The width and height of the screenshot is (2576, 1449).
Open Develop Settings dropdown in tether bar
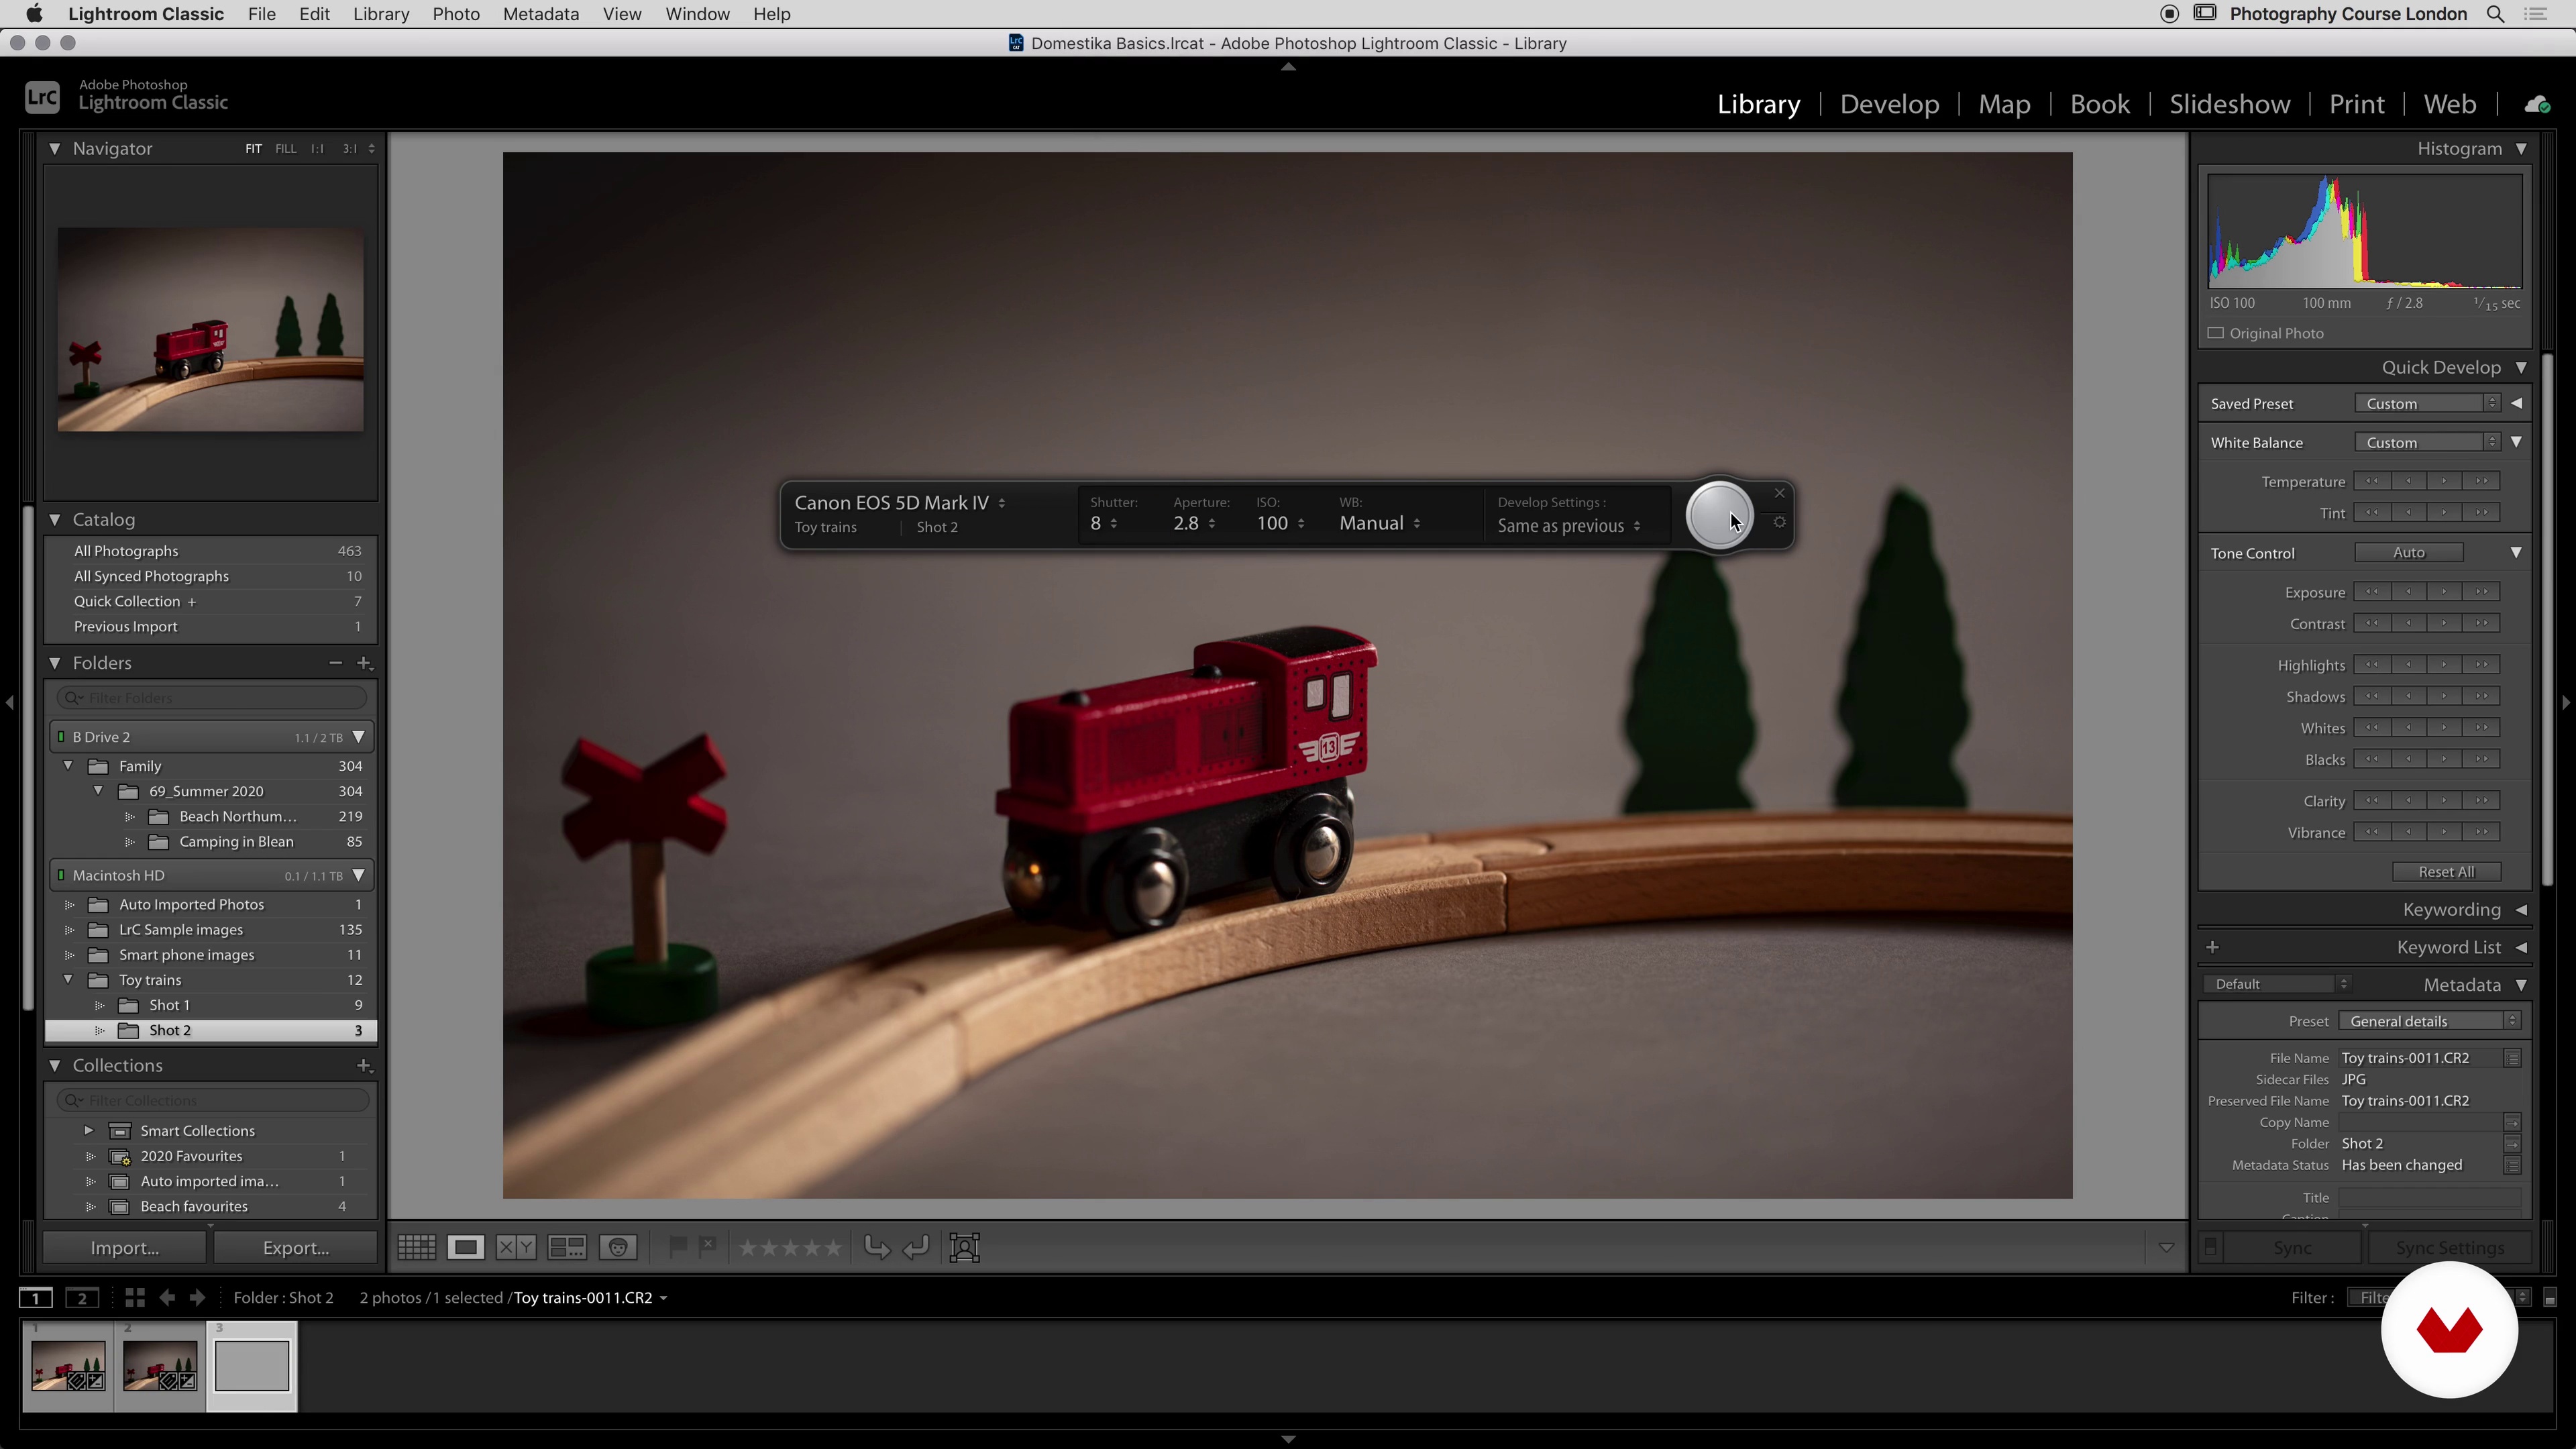pyautogui.click(x=1569, y=526)
